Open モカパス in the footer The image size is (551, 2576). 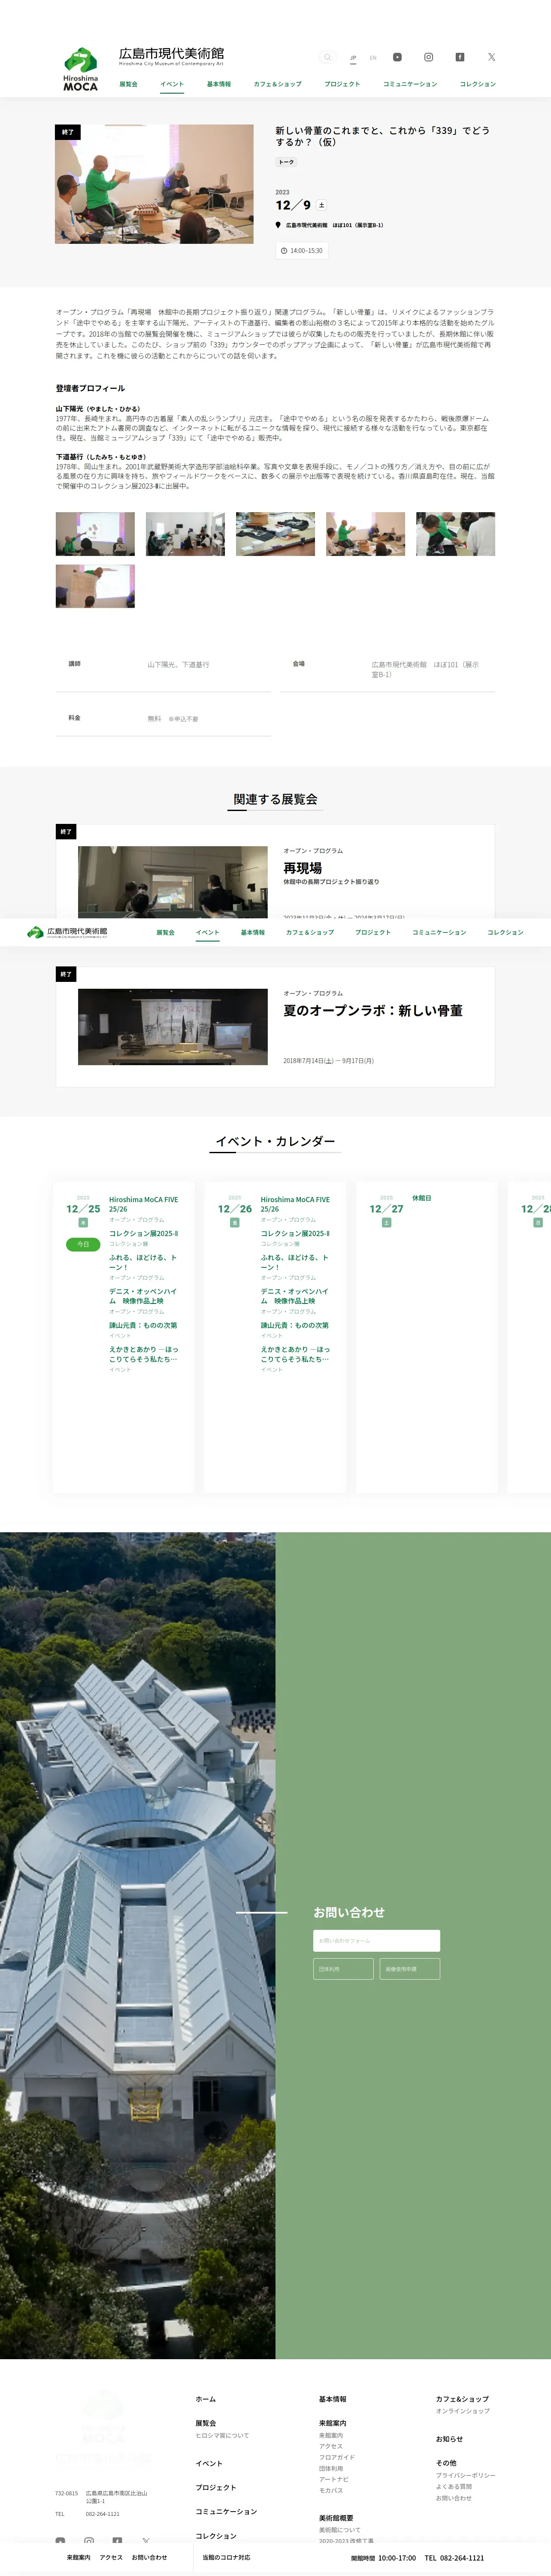pos(331,2490)
